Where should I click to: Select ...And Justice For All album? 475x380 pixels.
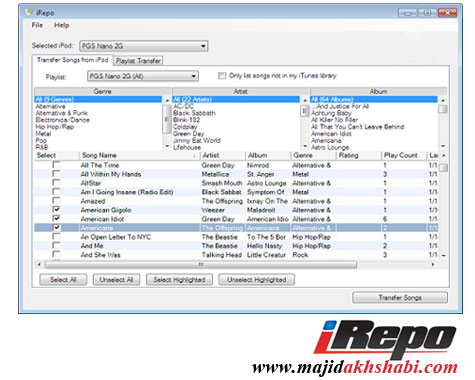coord(340,106)
